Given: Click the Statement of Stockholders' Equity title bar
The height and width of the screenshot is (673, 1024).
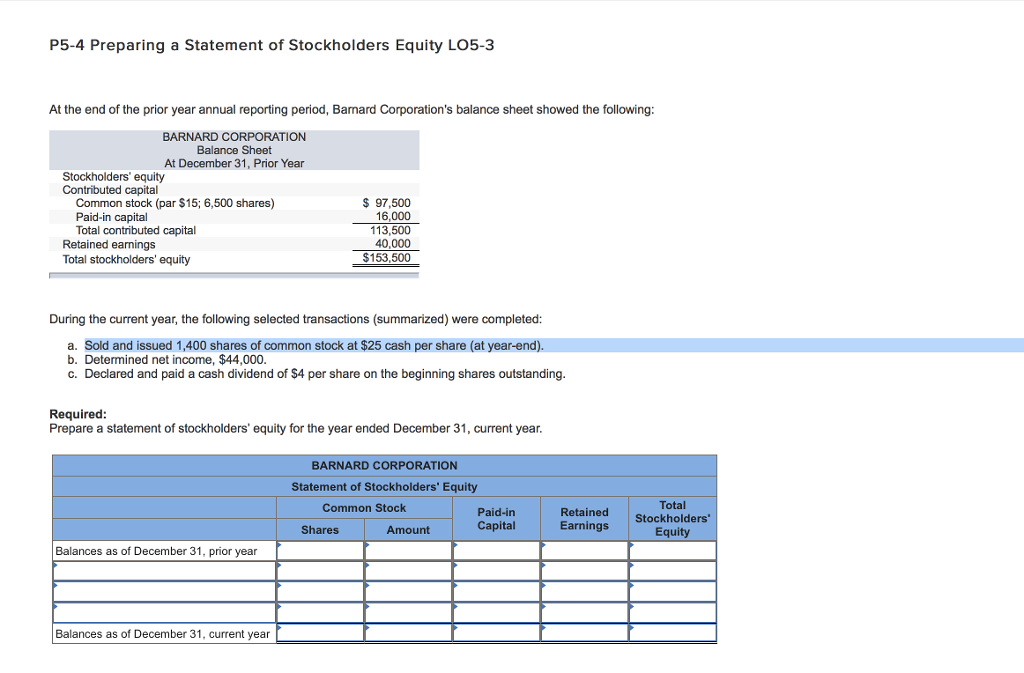Looking at the screenshot, I should point(384,486).
